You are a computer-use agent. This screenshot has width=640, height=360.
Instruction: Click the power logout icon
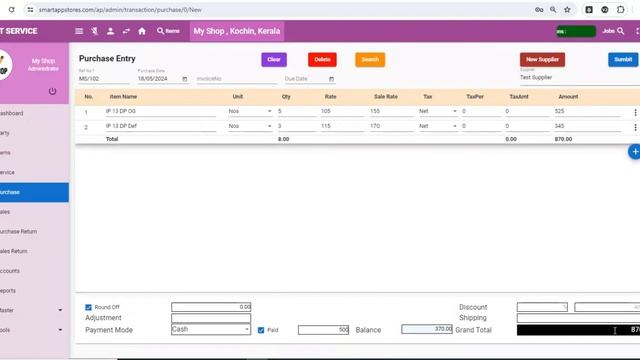pos(52,91)
